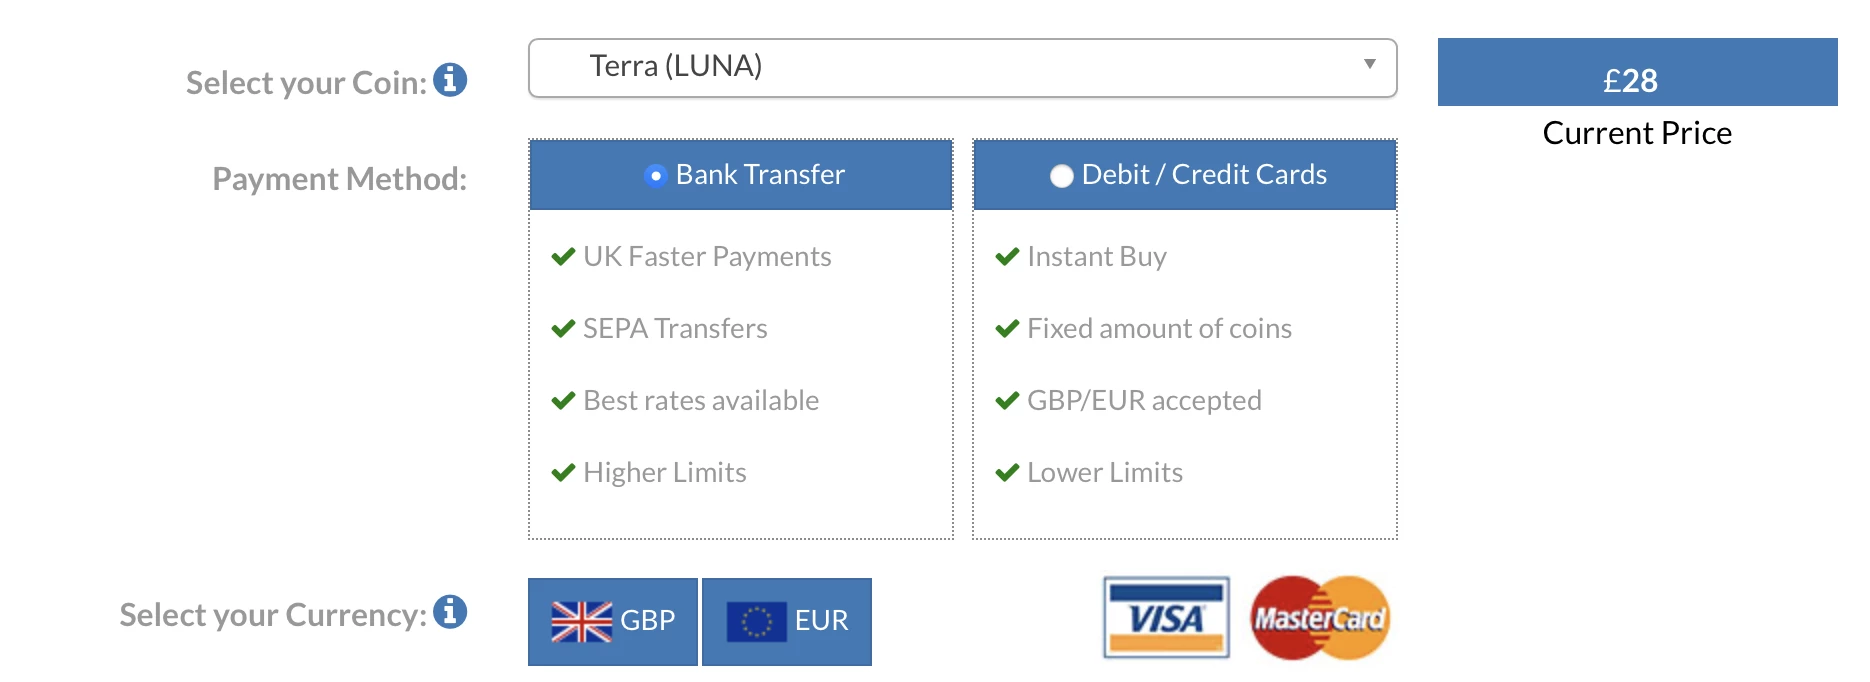Click the EU flag icon
The image size is (1870, 682).
click(x=756, y=621)
